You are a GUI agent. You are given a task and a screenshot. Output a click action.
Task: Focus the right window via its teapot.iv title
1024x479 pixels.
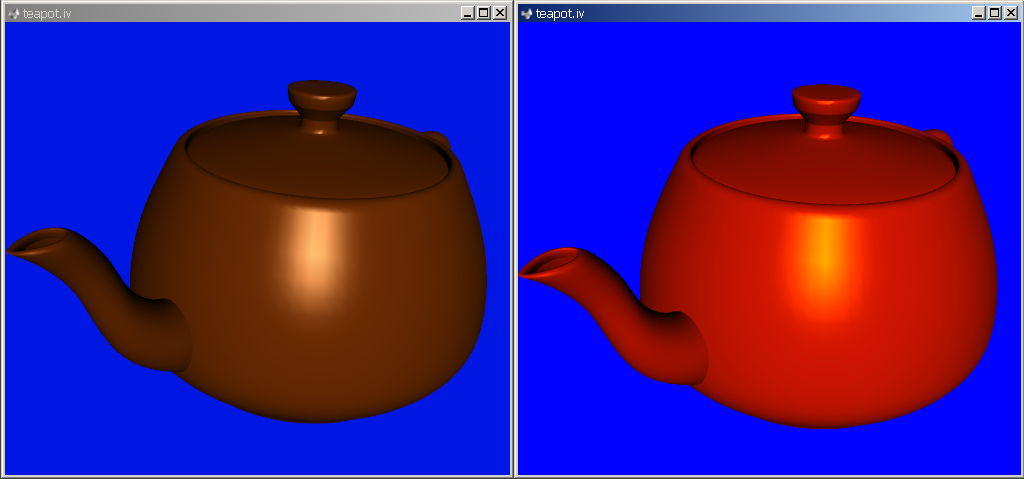(559, 13)
